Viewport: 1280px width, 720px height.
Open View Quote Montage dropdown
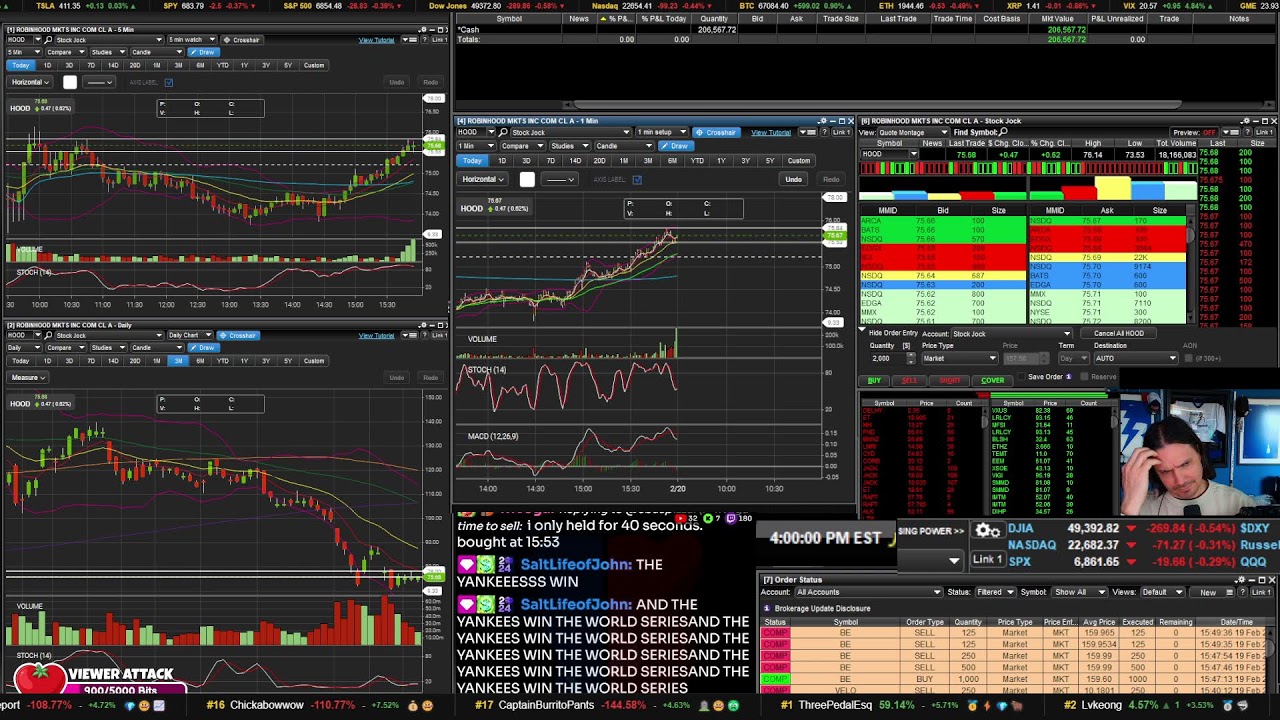coord(913,132)
